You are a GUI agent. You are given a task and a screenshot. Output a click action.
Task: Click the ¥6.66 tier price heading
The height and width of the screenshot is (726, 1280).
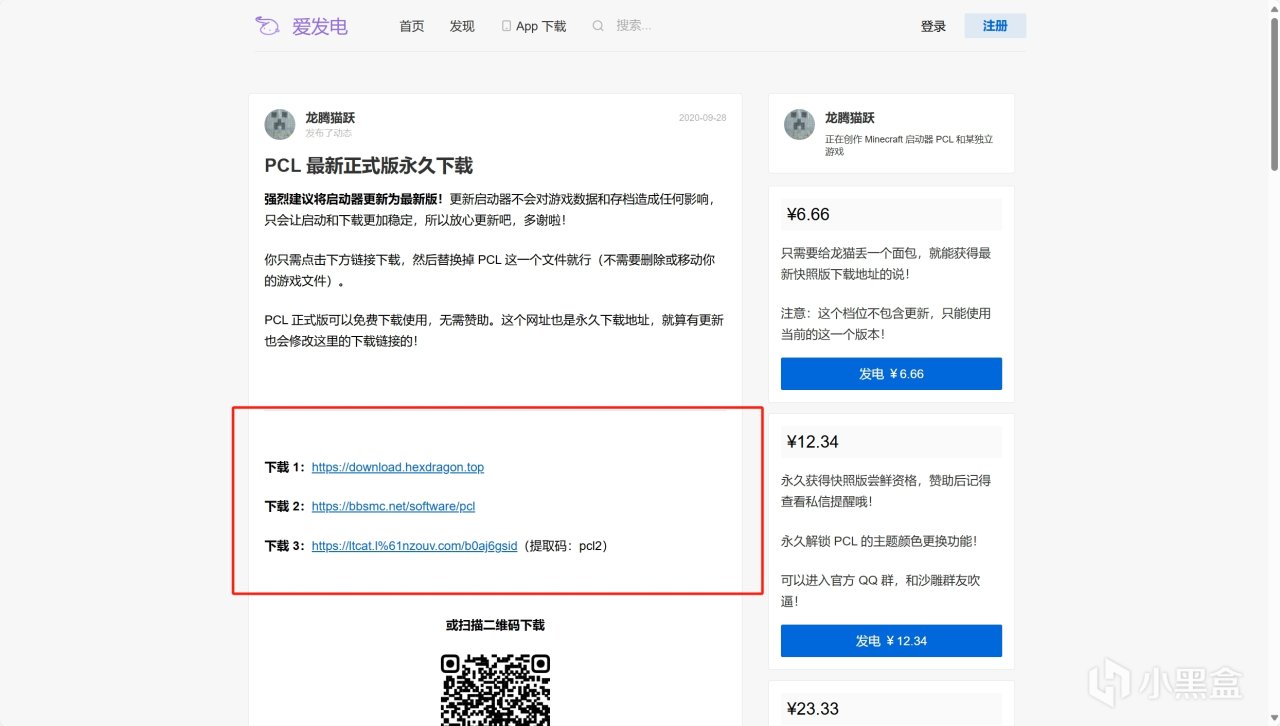click(808, 214)
